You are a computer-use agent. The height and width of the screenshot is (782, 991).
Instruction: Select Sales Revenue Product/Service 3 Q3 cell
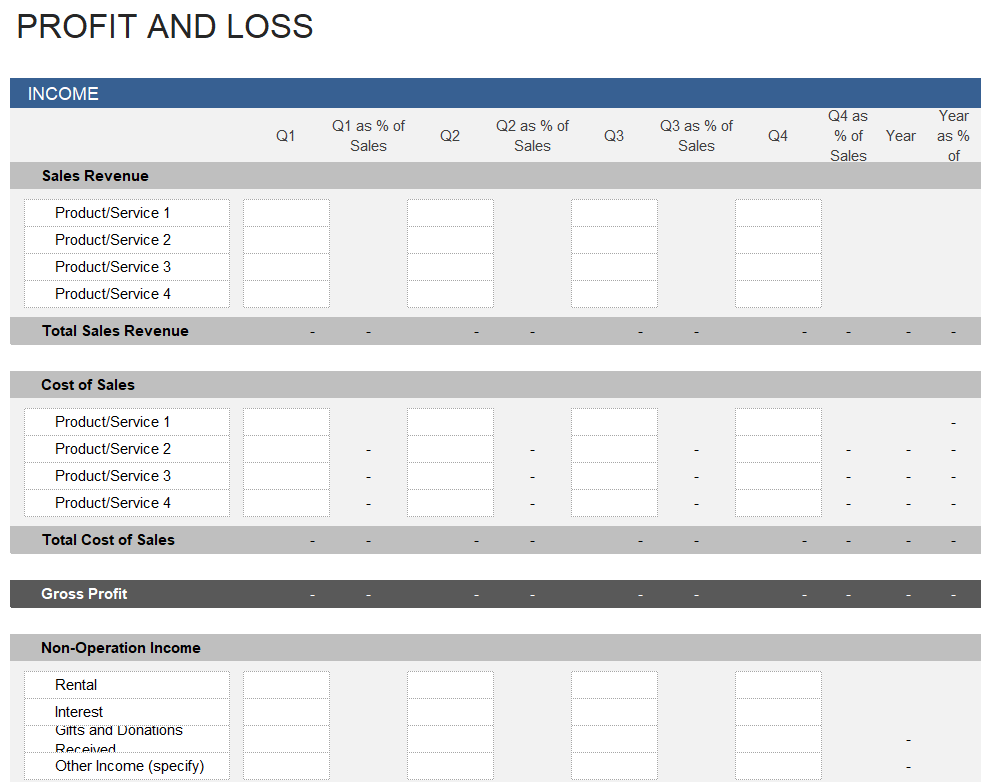(x=614, y=267)
